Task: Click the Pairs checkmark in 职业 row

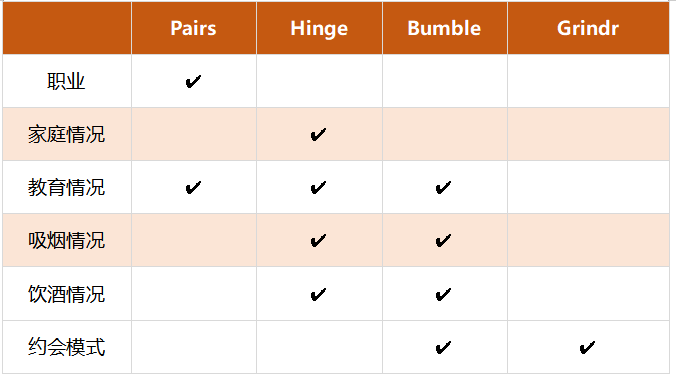Action: click(x=193, y=81)
